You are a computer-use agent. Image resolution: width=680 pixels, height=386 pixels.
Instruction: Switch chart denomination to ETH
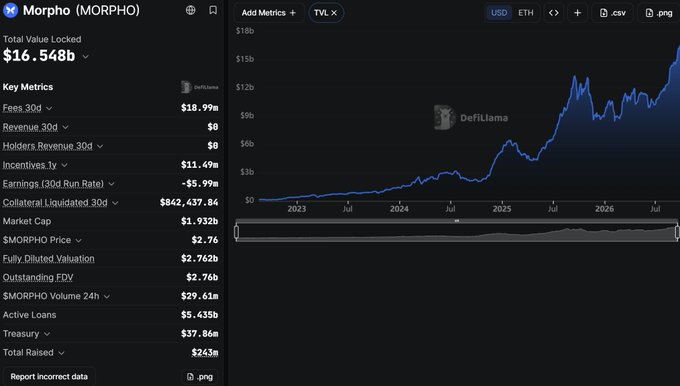coord(526,13)
